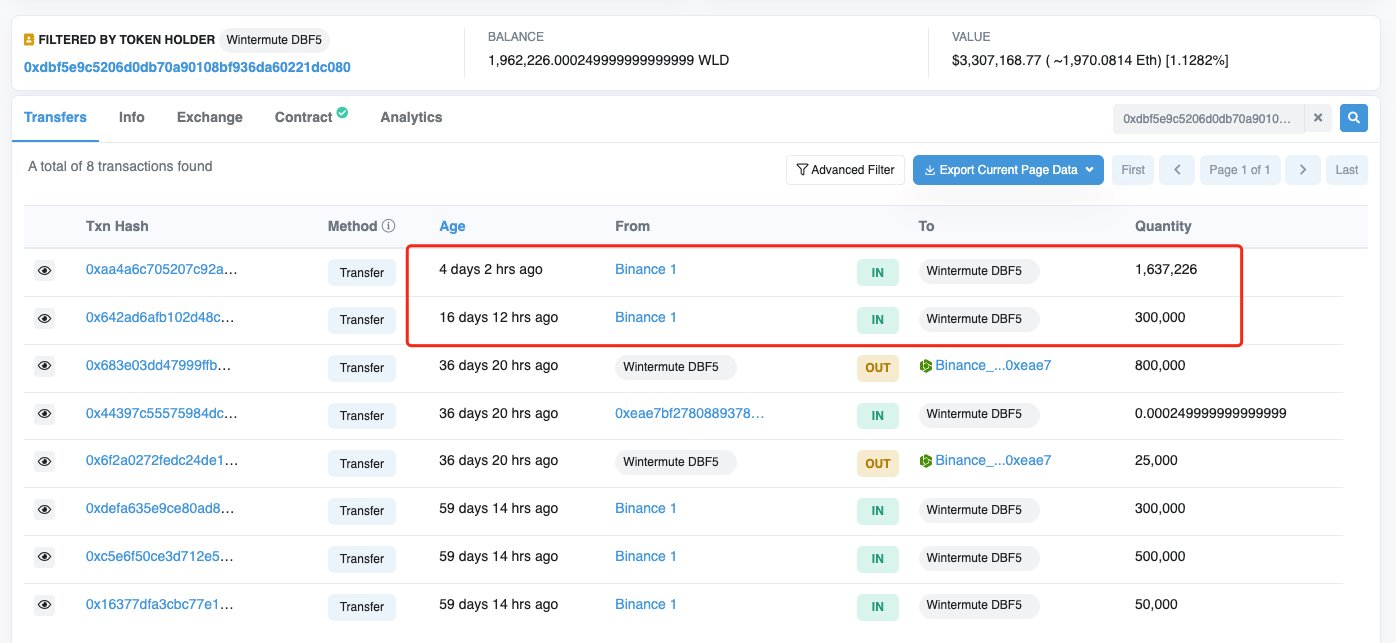The image size is (1396, 643).
Task: Go to next page arrow
Action: (x=1302, y=170)
